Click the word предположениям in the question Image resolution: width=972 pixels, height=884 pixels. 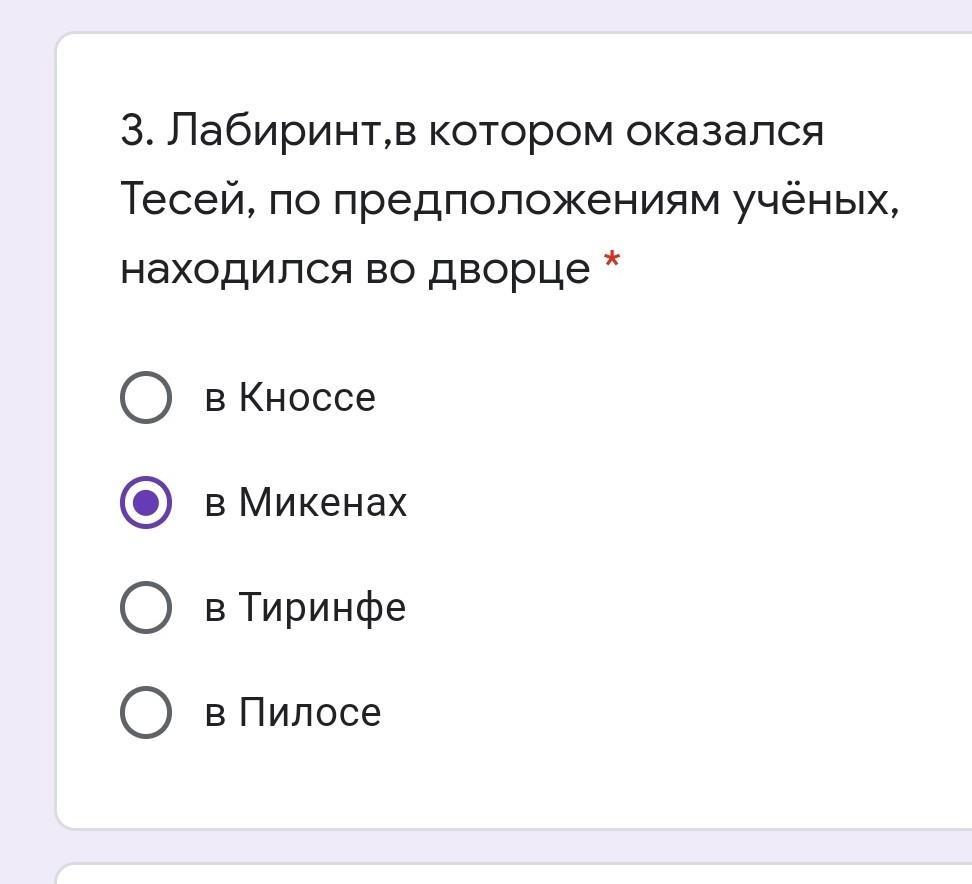(526, 200)
